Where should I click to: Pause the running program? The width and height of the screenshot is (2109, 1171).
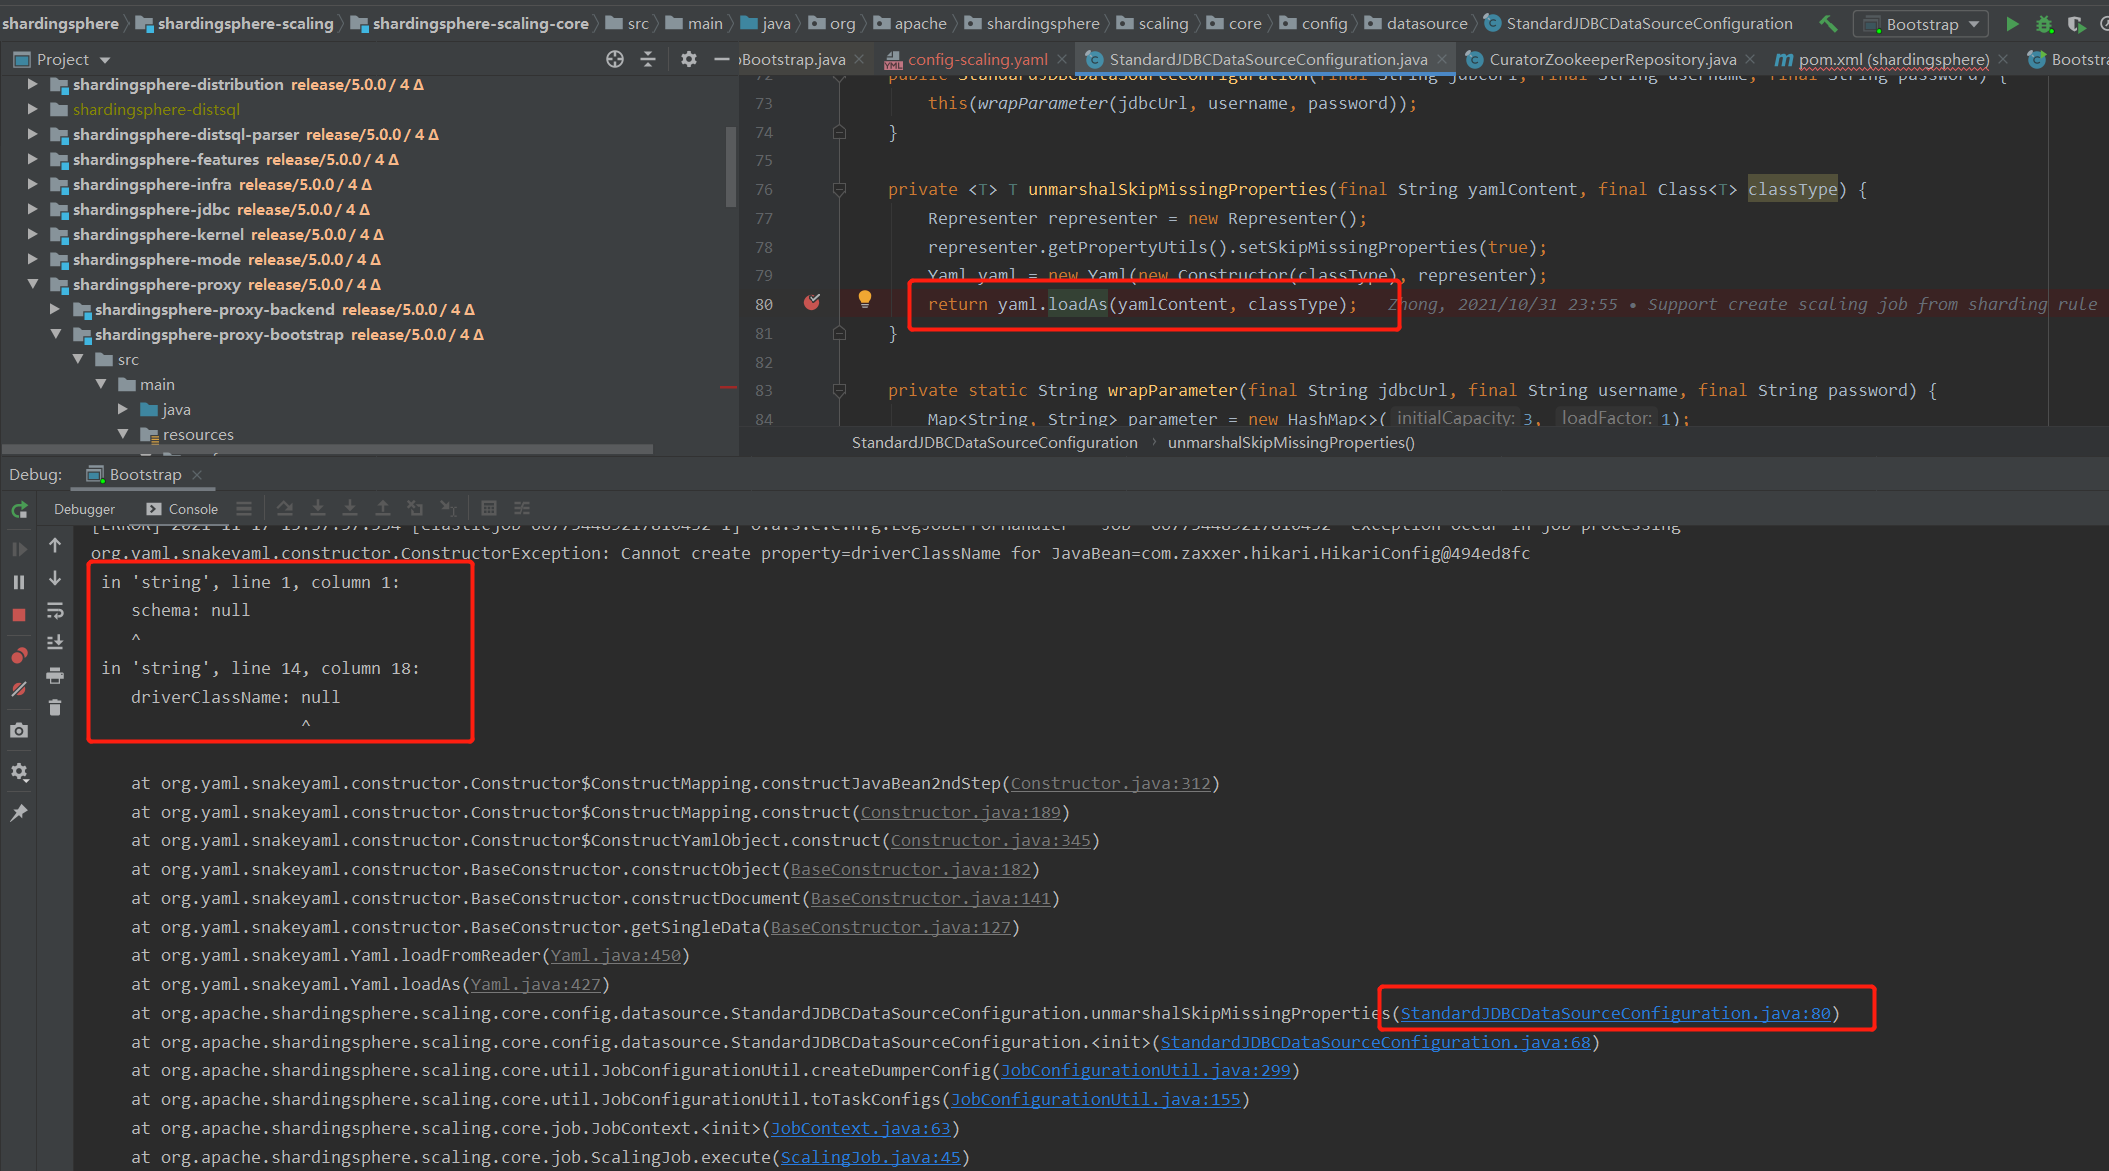pyautogui.click(x=19, y=582)
